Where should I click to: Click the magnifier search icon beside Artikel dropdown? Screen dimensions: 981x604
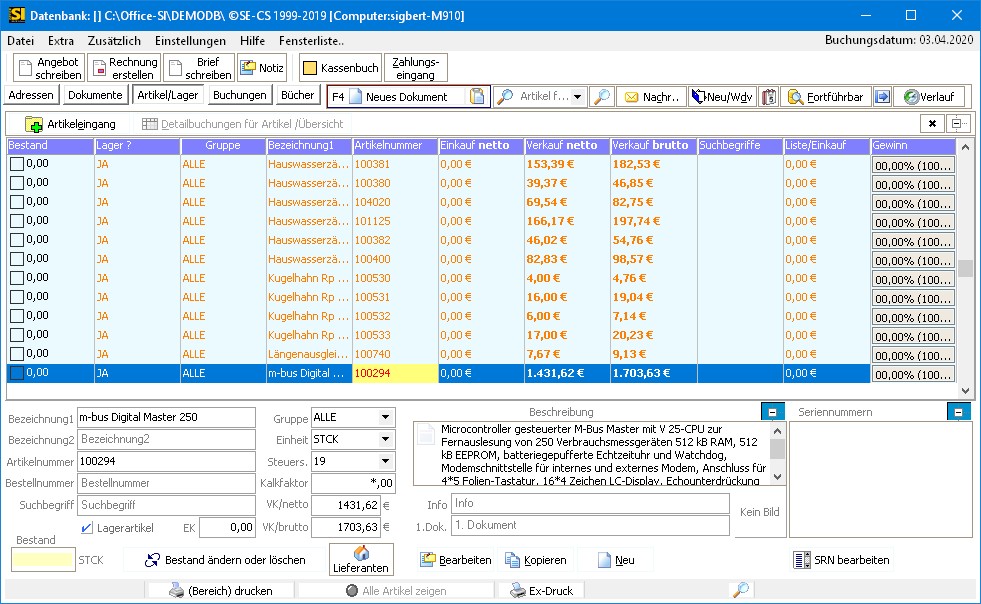601,97
